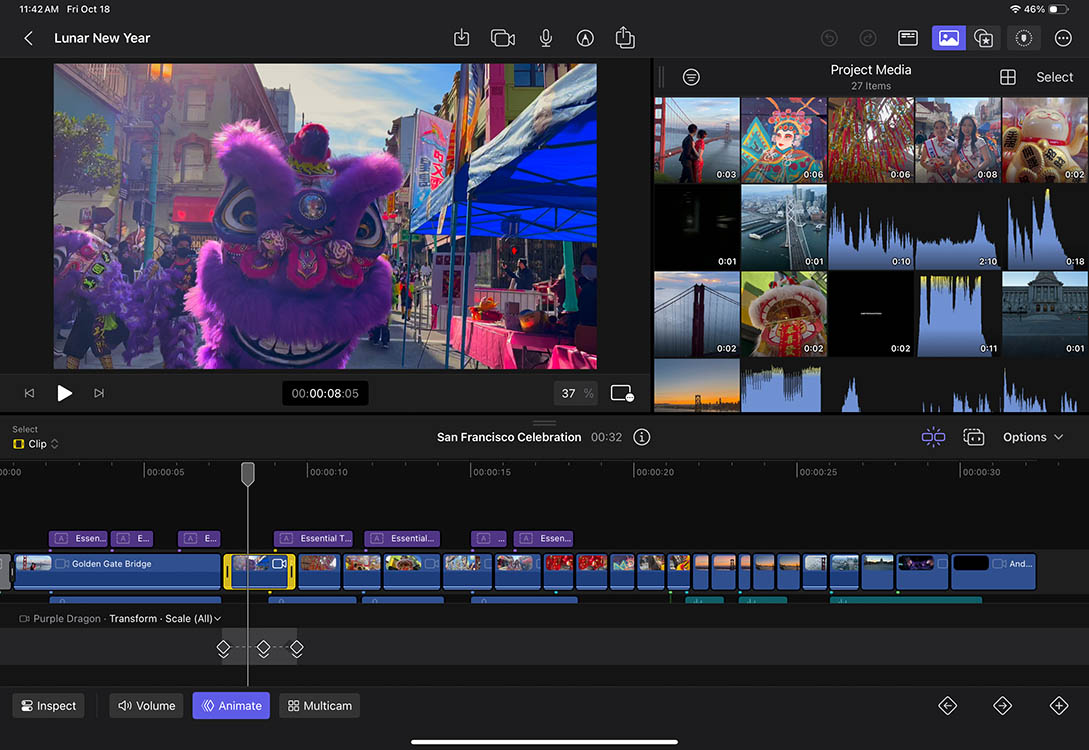Open the record voiceover microphone icon
This screenshot has width=1089, height=750.
pos(545,37)
